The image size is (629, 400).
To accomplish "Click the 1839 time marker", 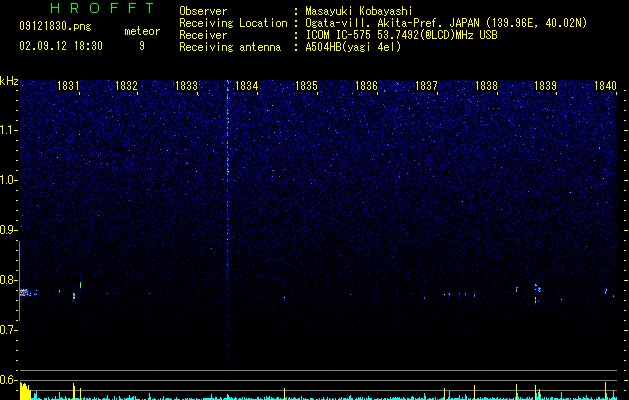I will 546,86.
